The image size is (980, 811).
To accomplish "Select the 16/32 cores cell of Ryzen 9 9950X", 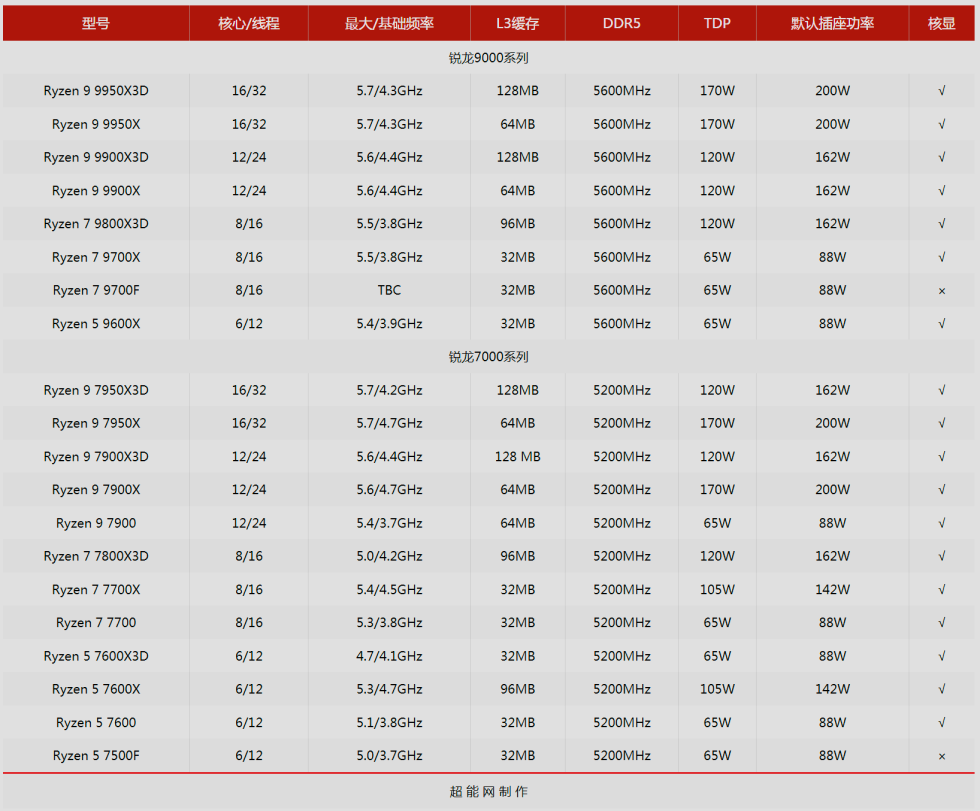I will click(249, 124).
